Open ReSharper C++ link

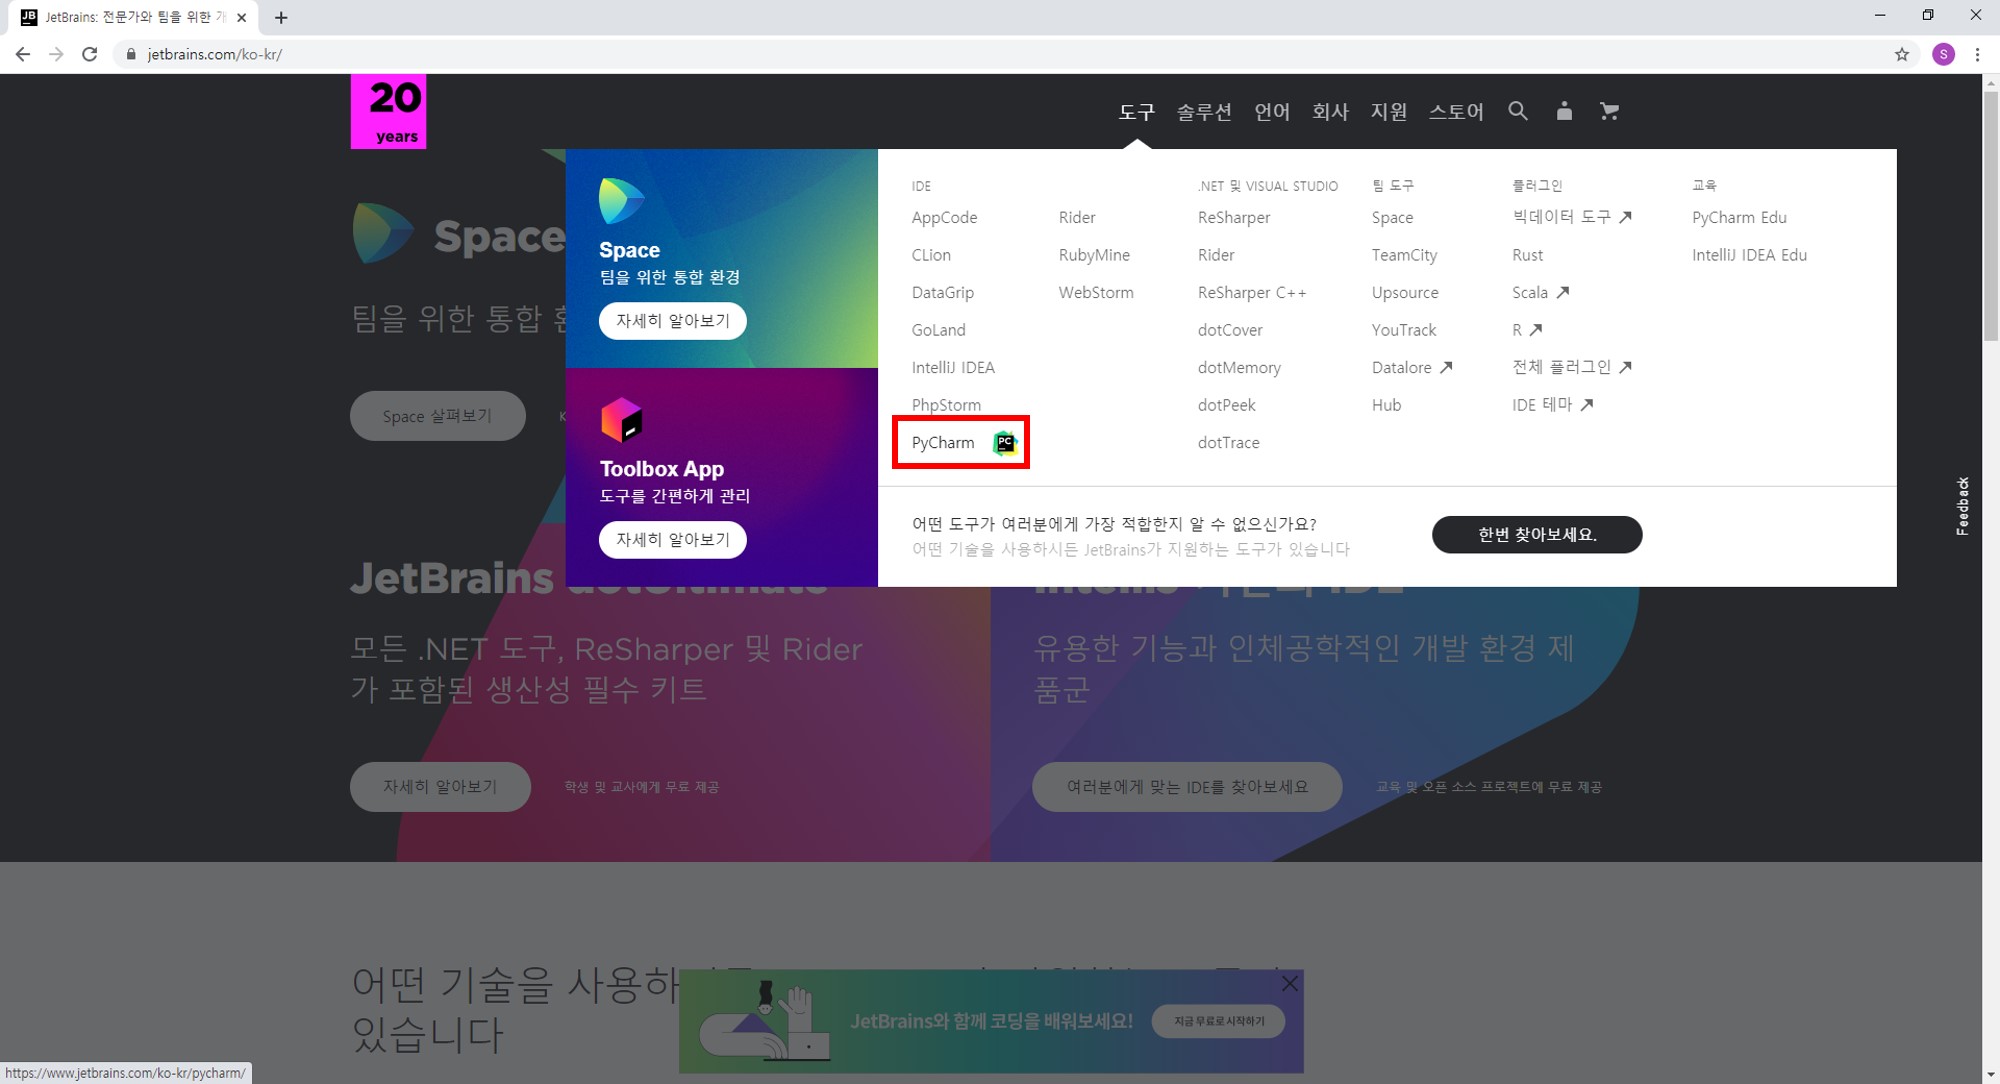pos(1252,292)
